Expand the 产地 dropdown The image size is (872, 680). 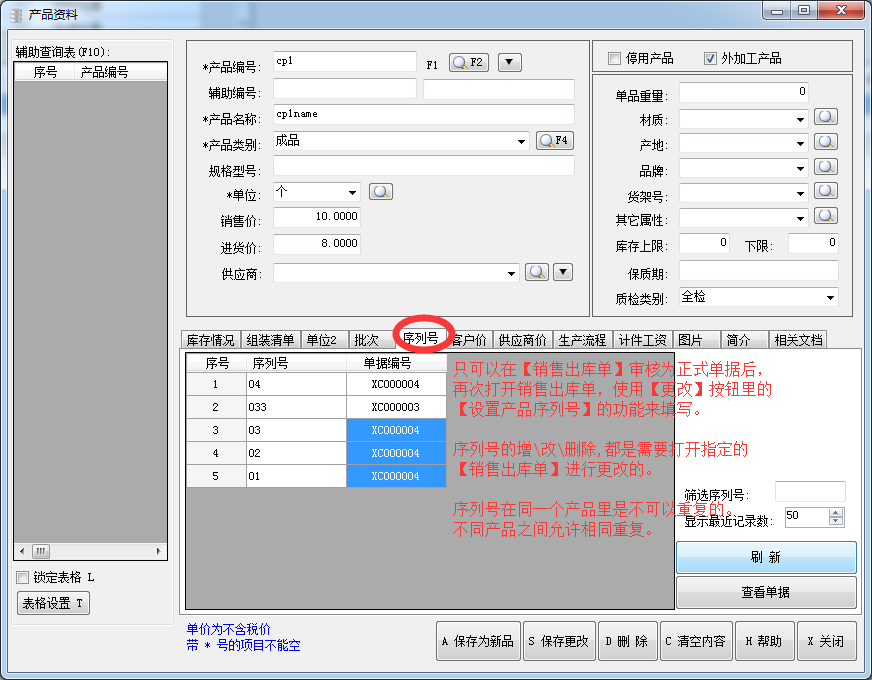pyautogui.click(x=800, y=143)
